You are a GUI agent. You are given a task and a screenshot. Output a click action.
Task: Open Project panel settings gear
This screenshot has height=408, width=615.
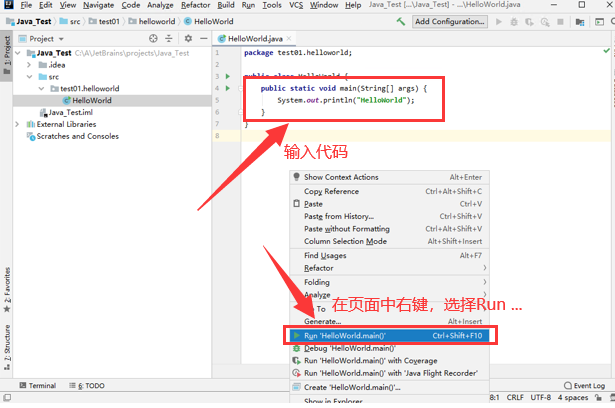click(188, 38)
